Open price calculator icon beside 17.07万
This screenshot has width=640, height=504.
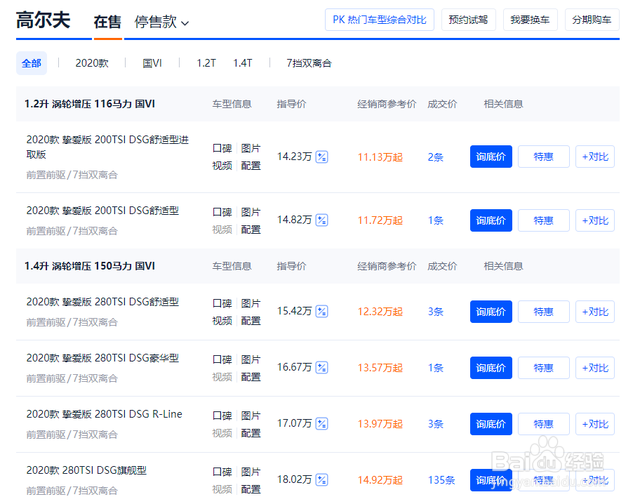tap(322, 424)
